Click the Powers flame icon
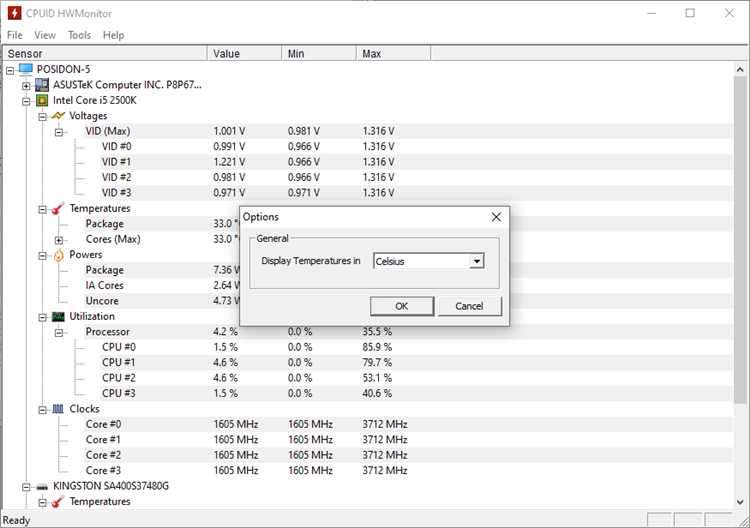 click(58, 255)
